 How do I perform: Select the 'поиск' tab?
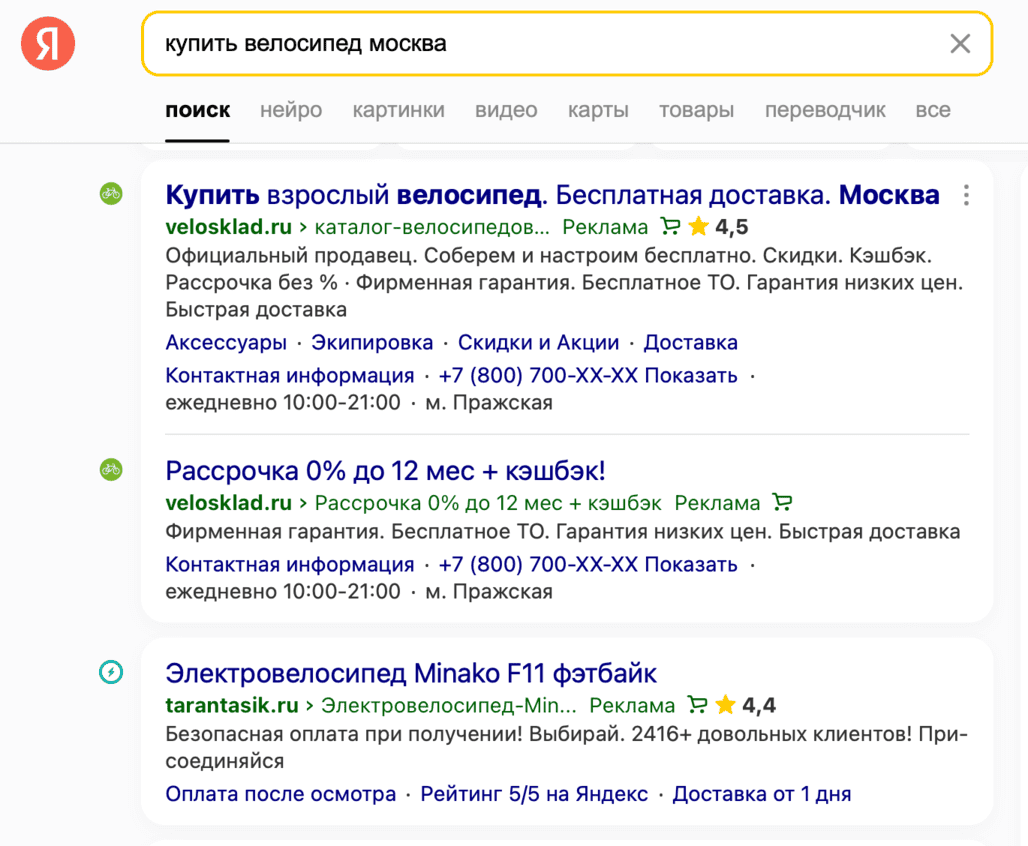click(197, 110)
